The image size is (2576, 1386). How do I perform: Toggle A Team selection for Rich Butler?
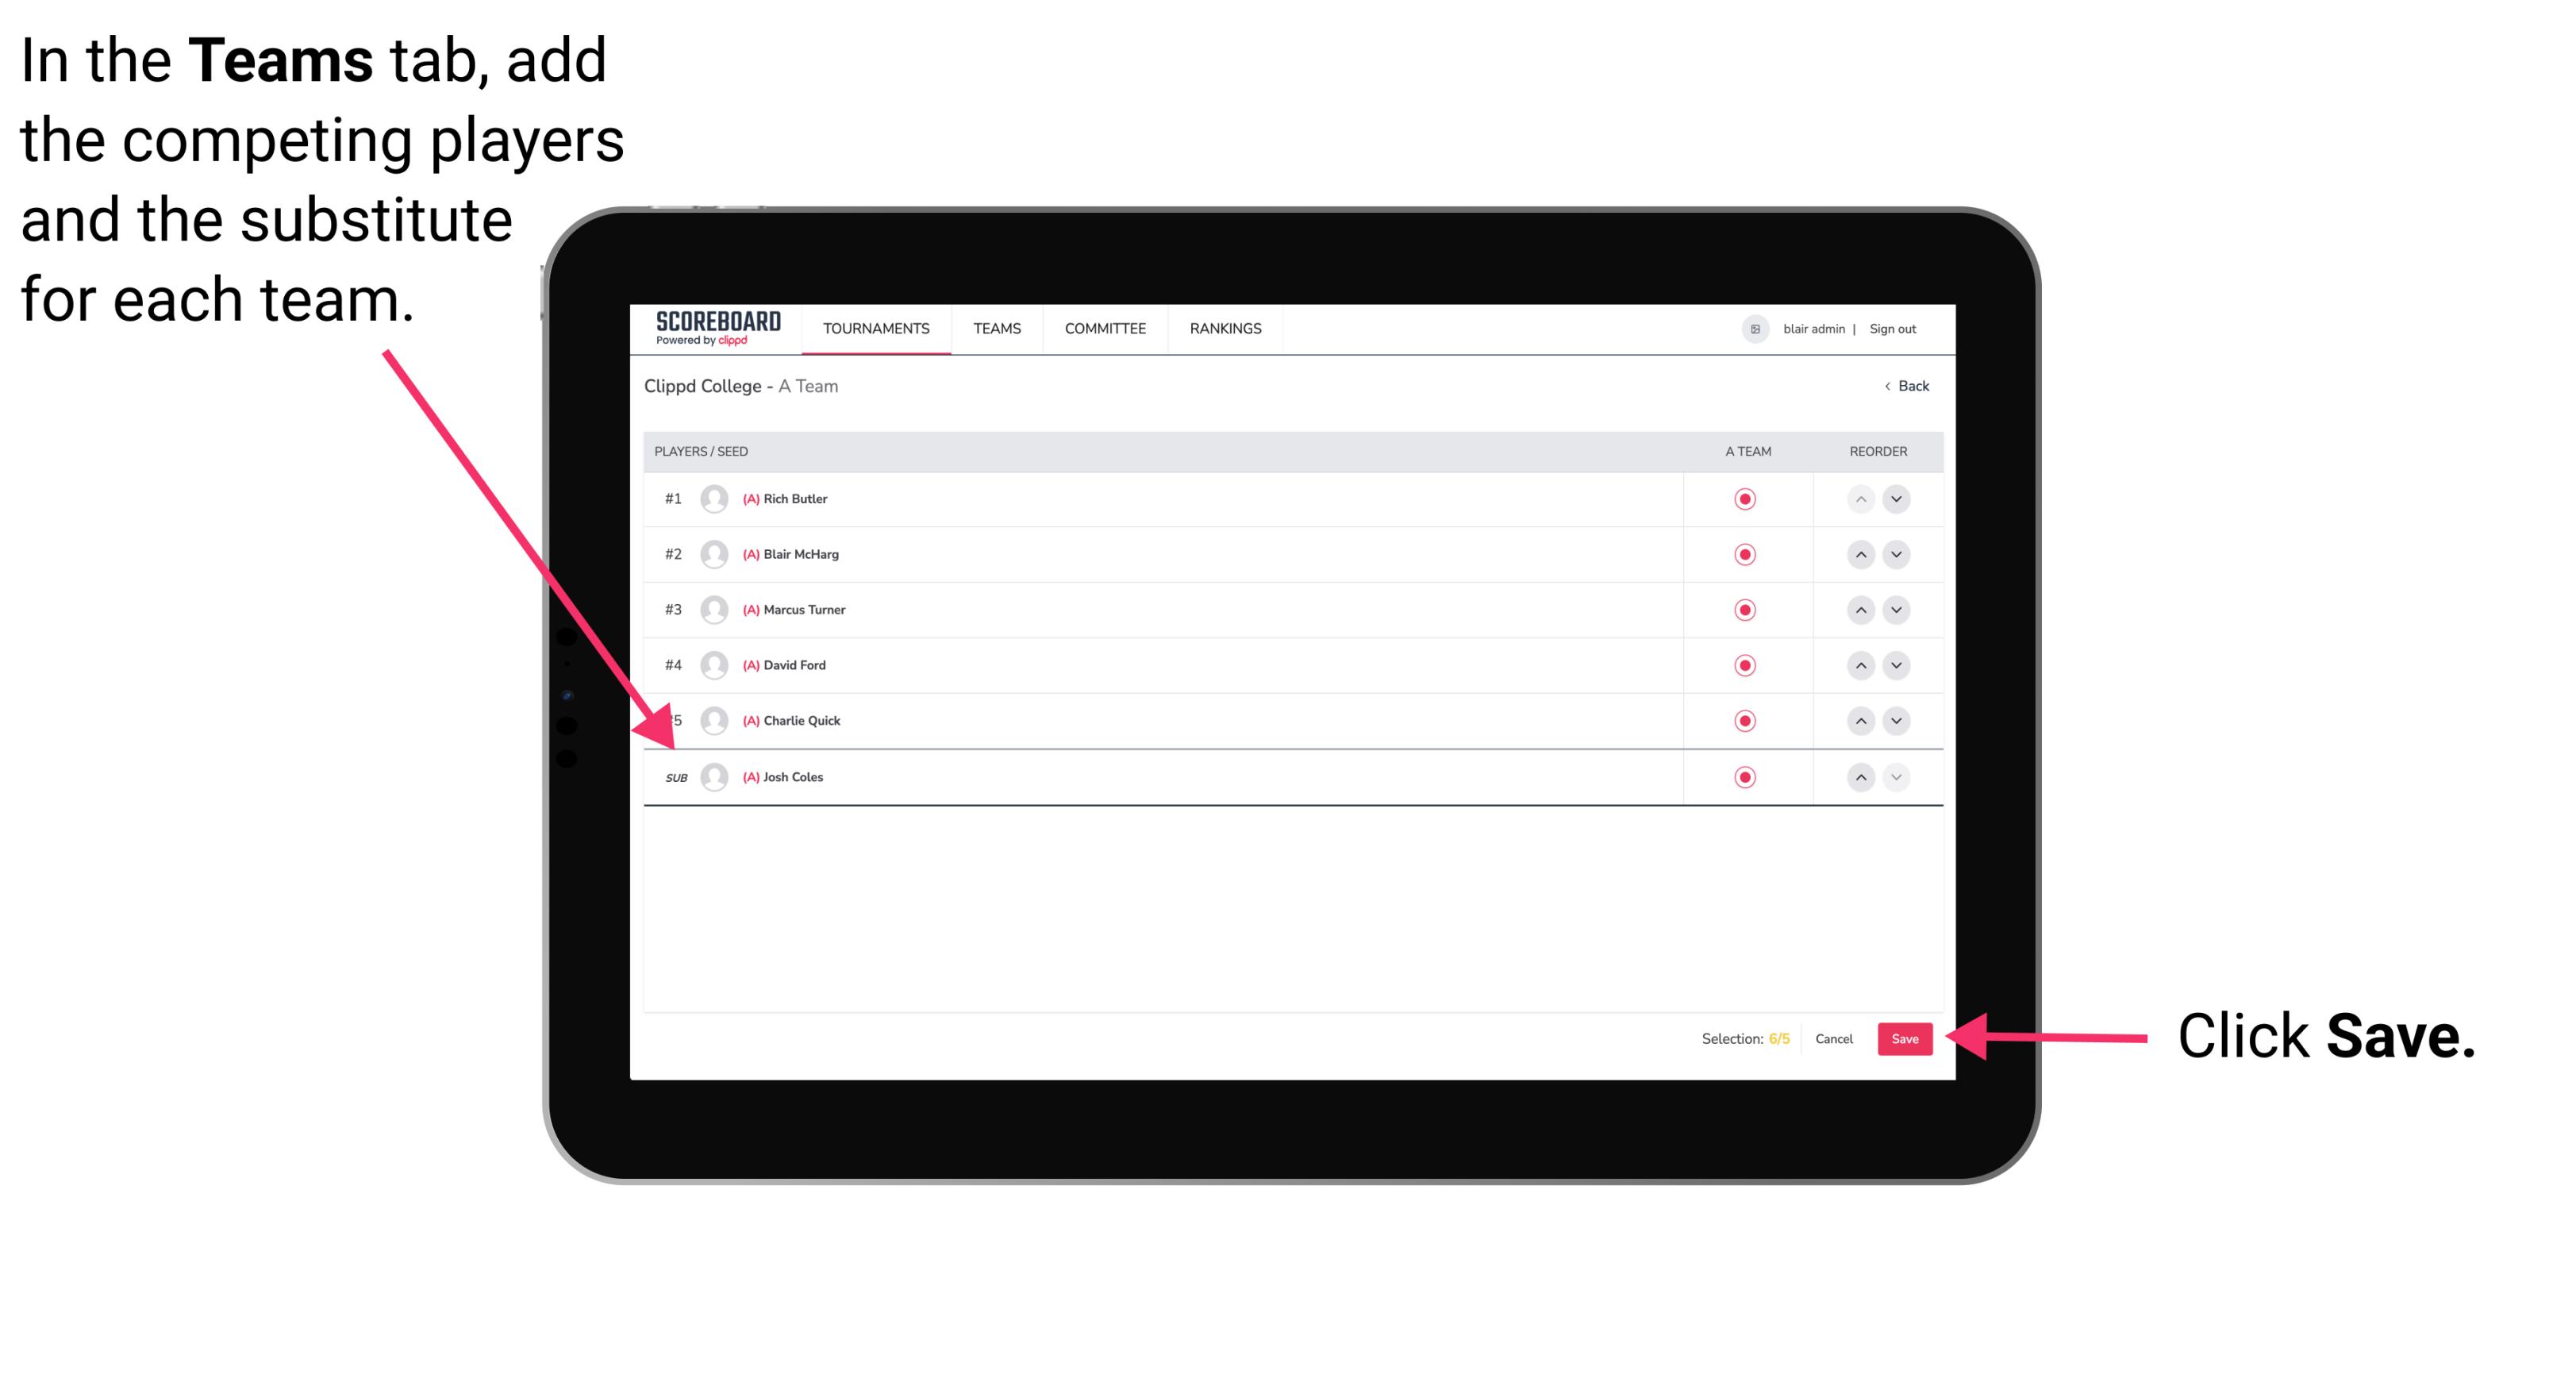coord(1745,499)
